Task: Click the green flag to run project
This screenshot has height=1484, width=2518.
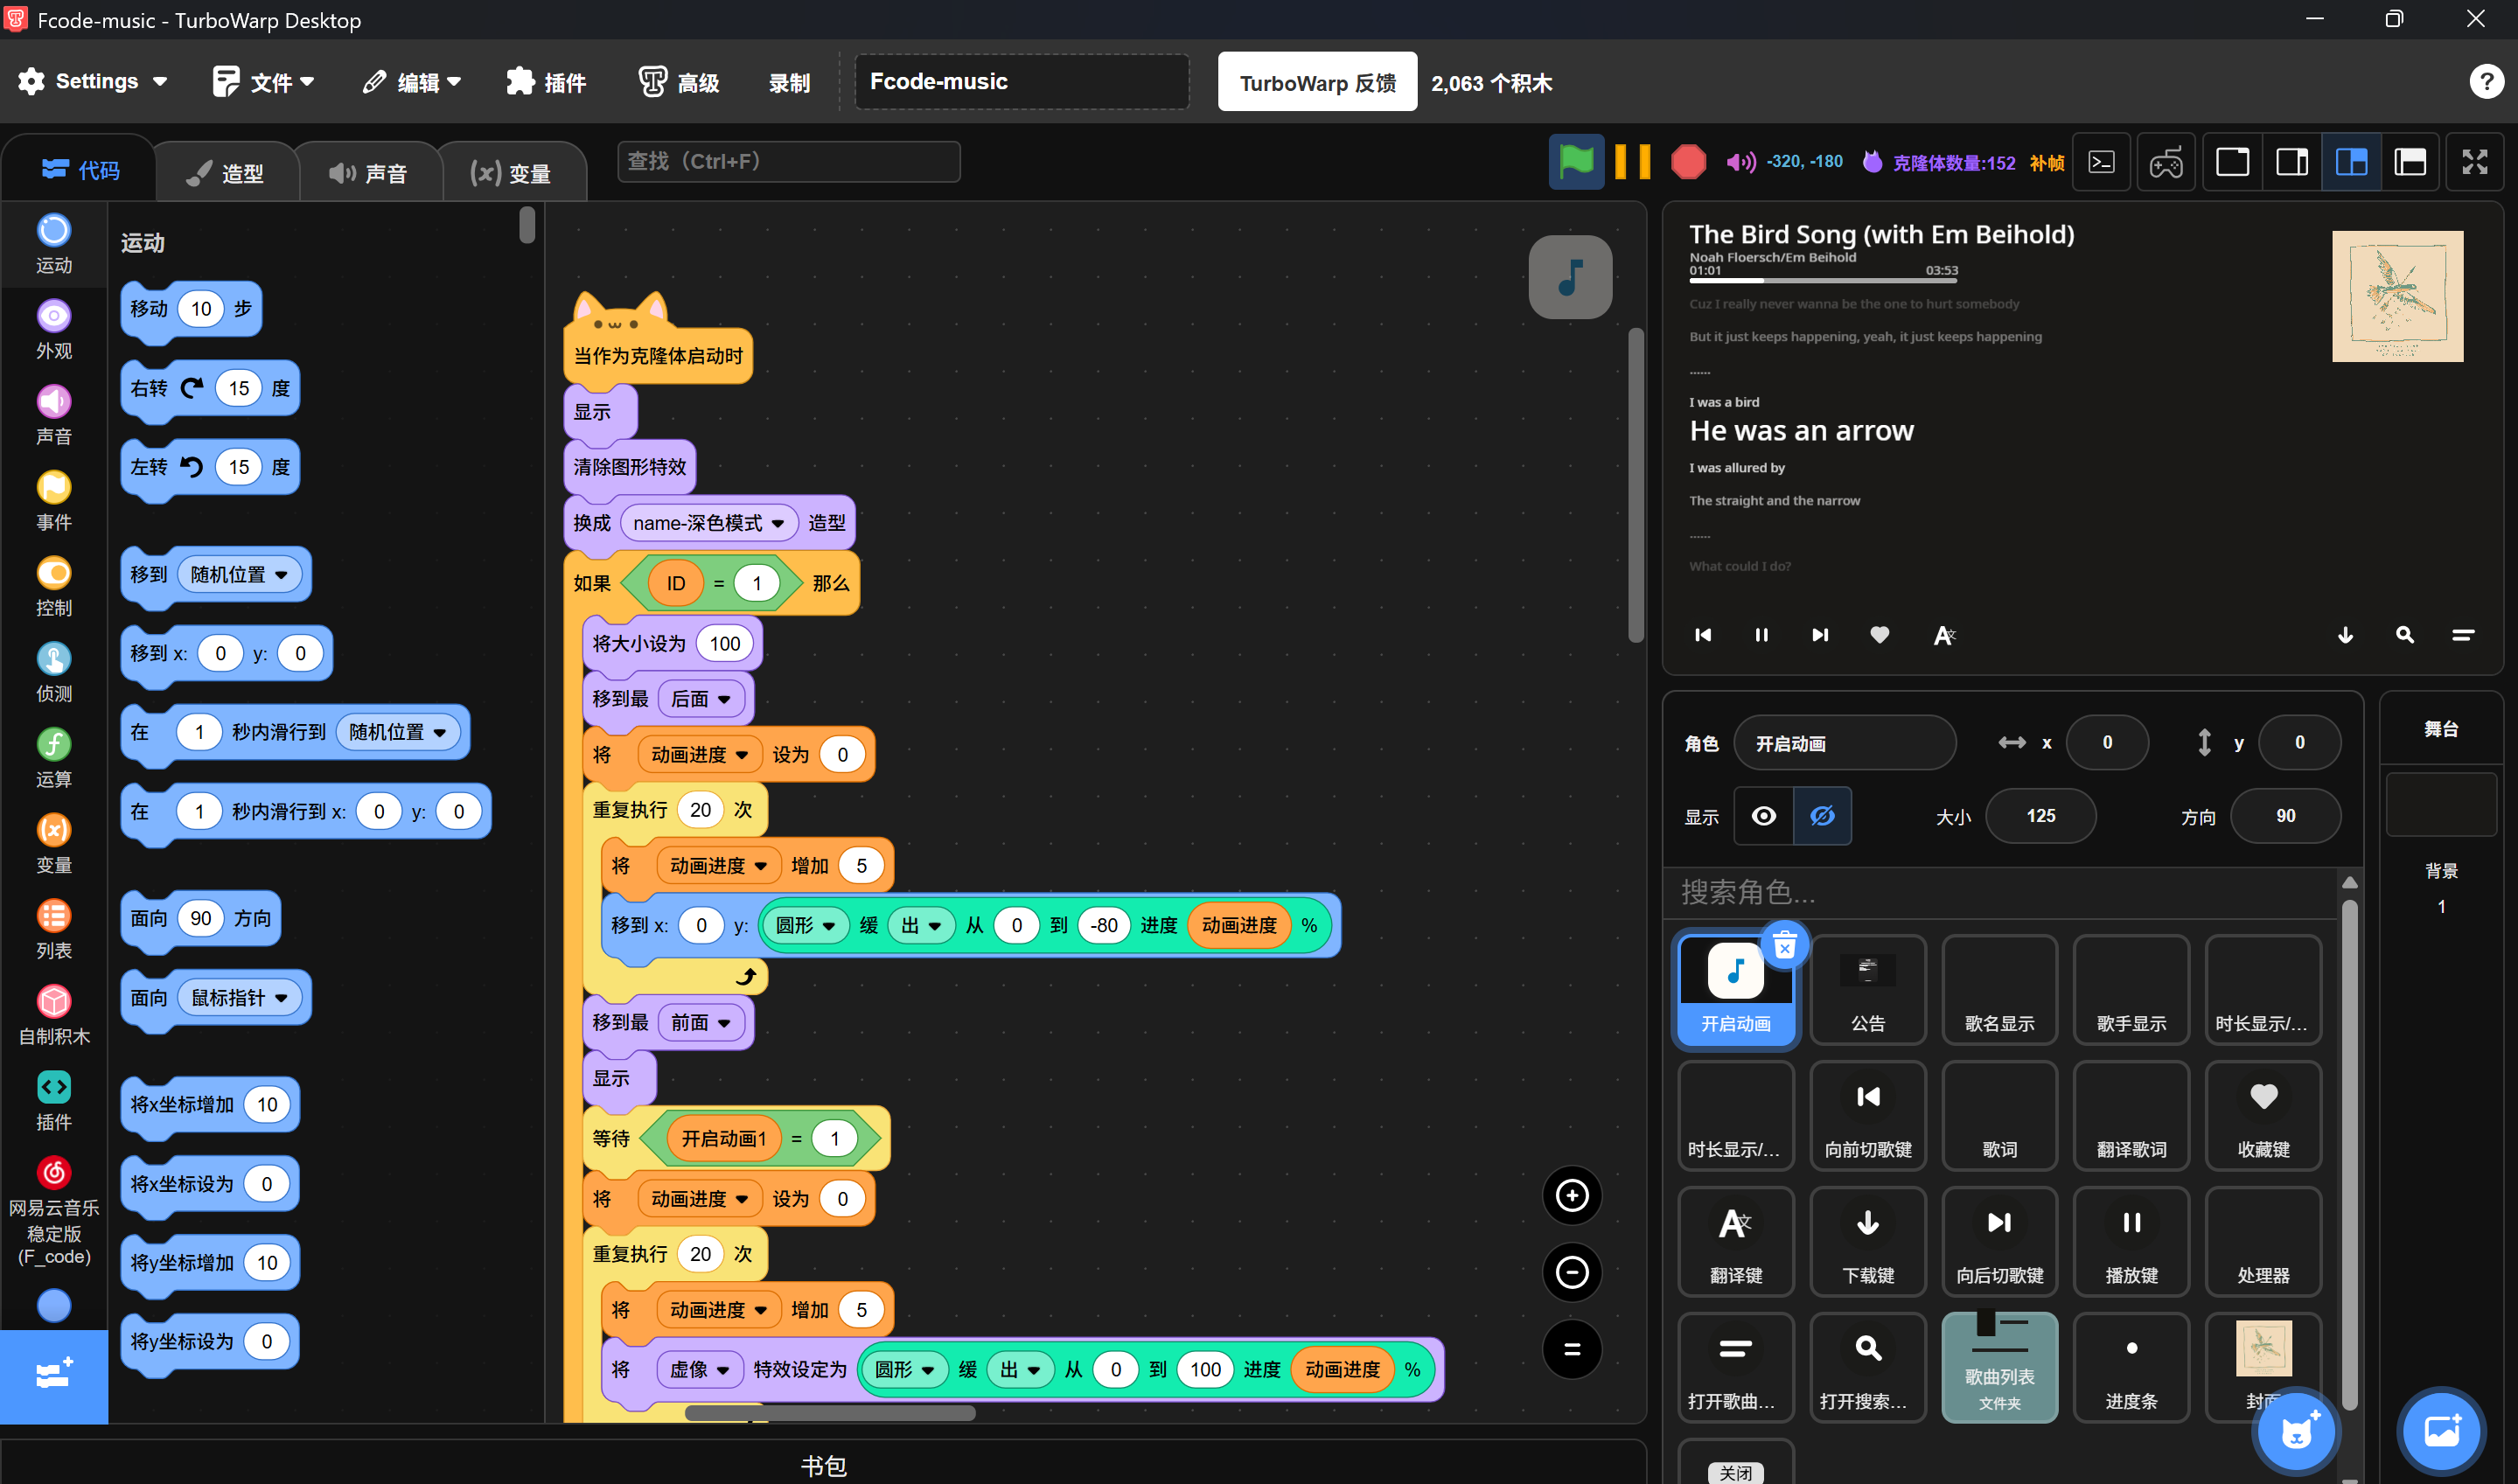Action: point(1576,162)
